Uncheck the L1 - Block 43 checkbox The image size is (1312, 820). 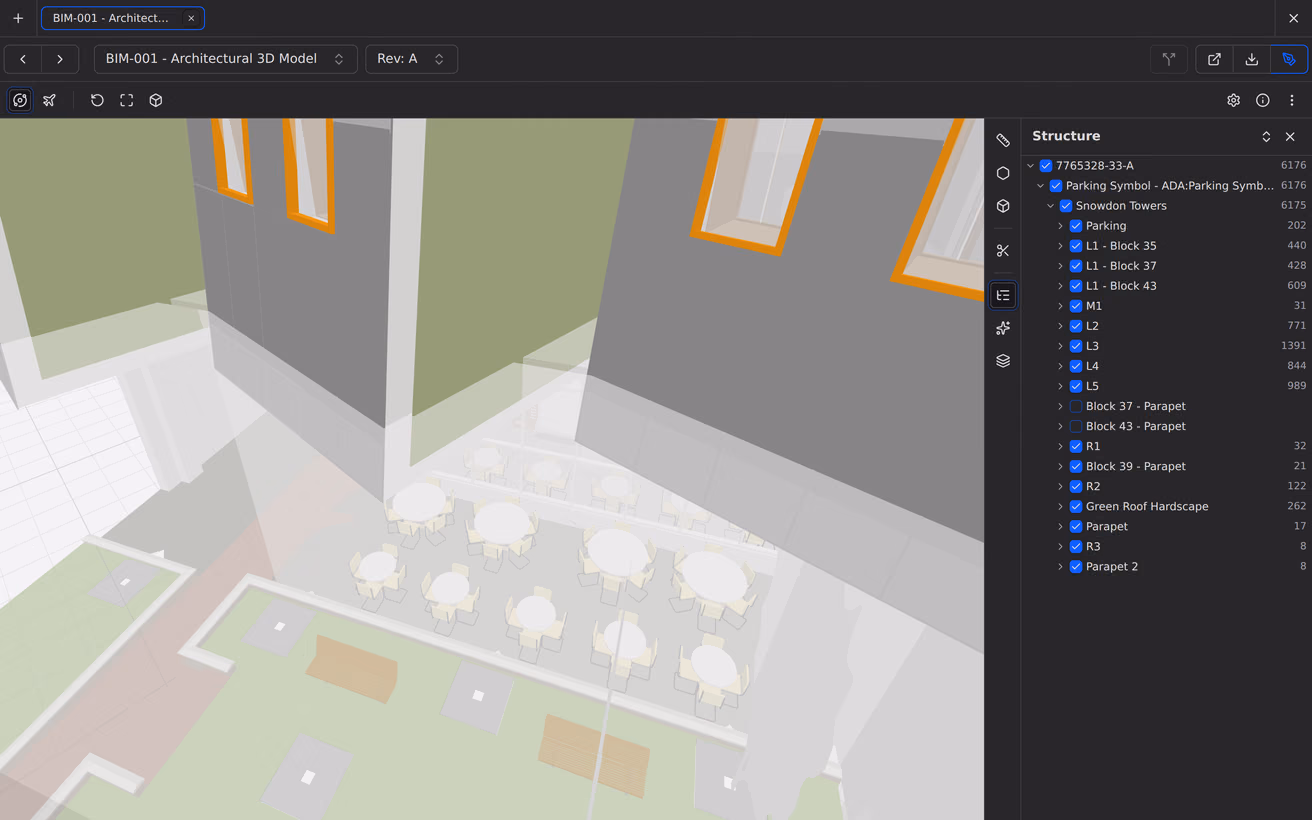[x=1076, y=286]
